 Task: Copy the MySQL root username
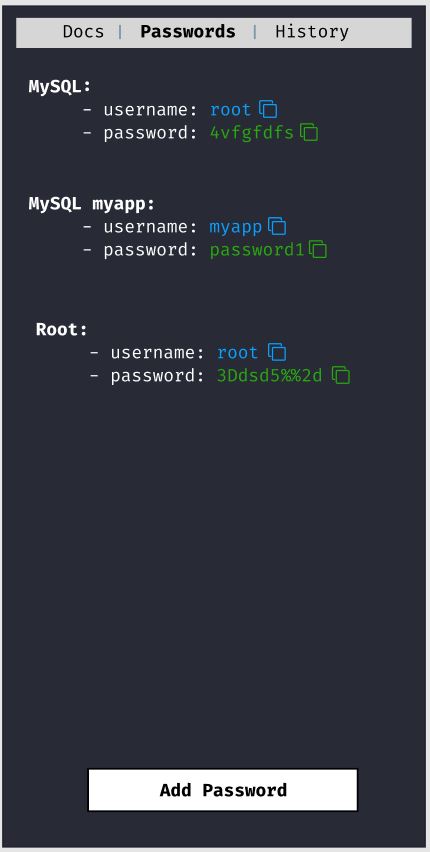pyautogui.click(x=268, y=110)
